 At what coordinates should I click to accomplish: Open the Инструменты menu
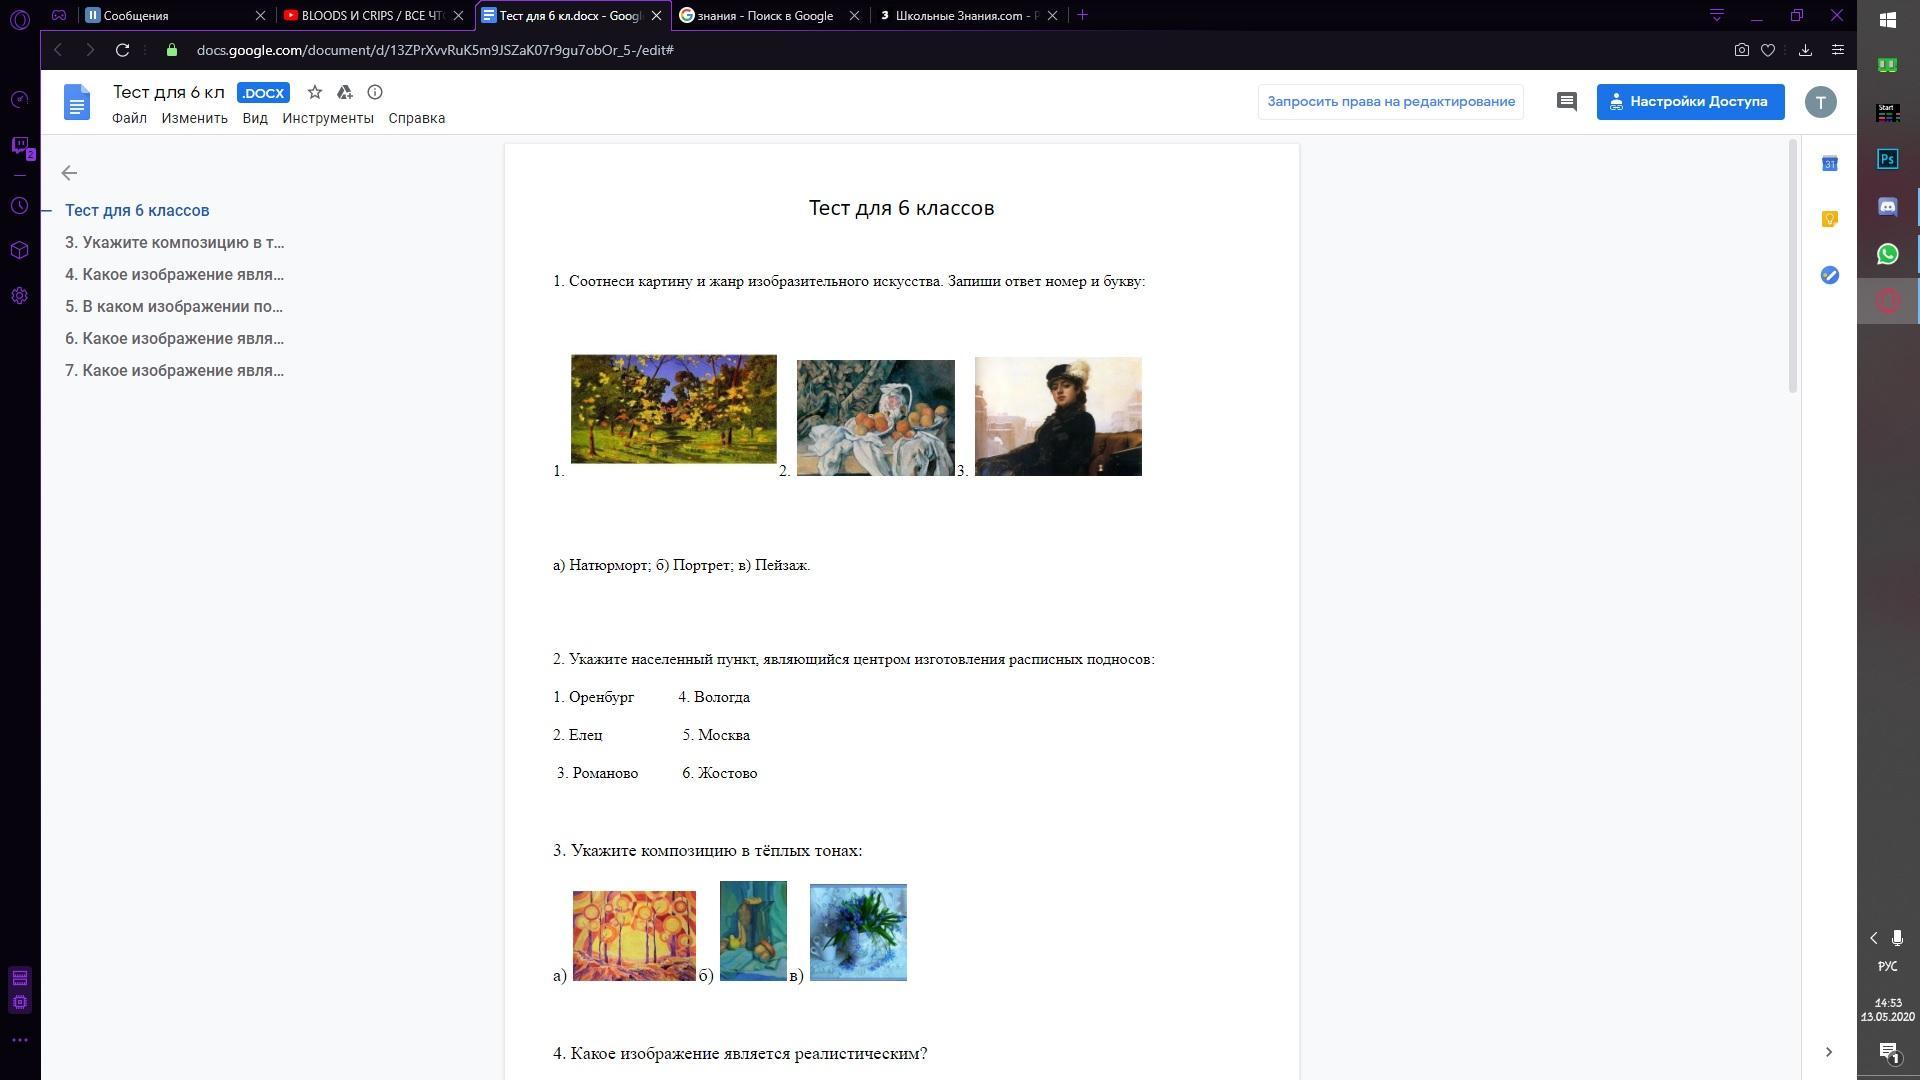328,118
